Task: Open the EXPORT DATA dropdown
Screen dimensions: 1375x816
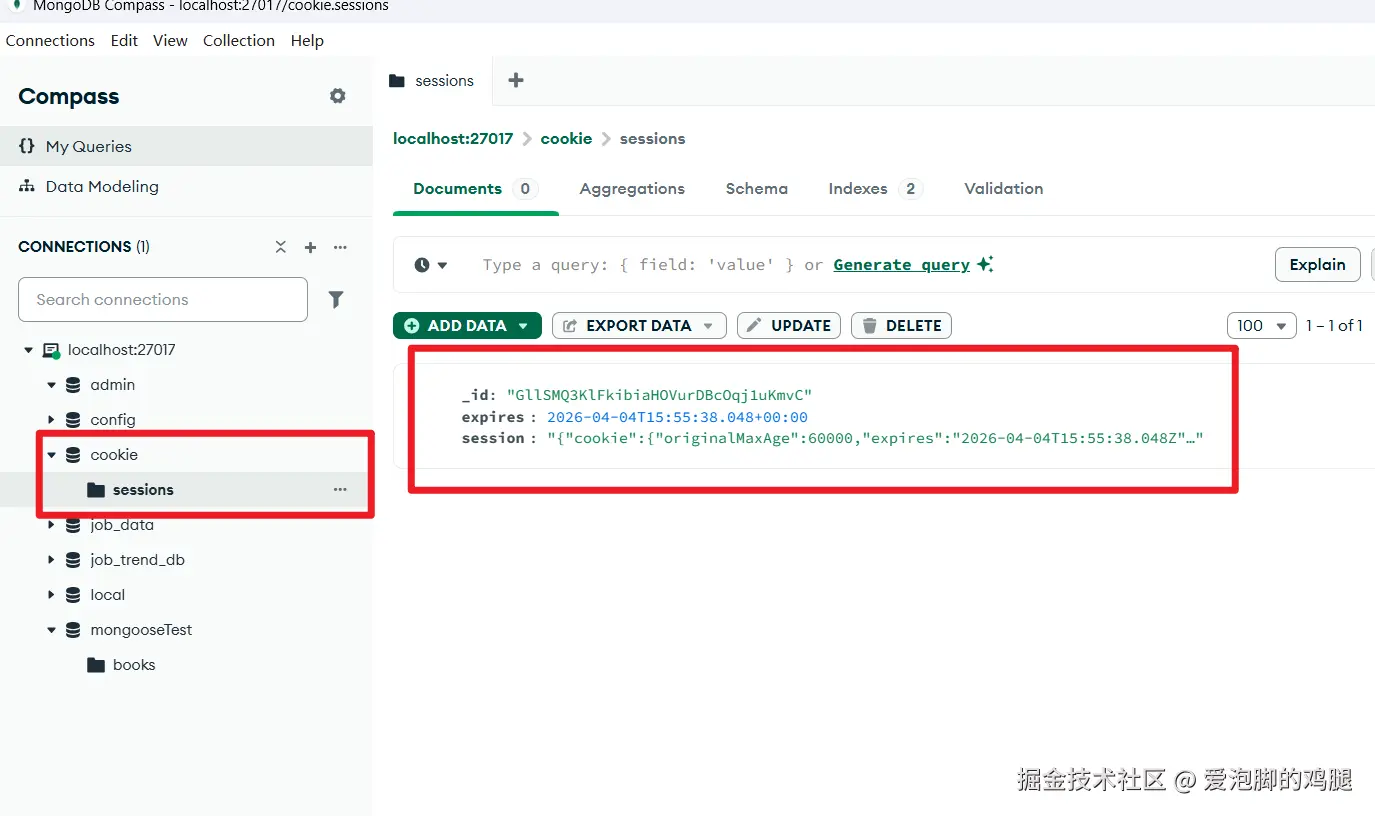Action: click(x=639, y=326)
